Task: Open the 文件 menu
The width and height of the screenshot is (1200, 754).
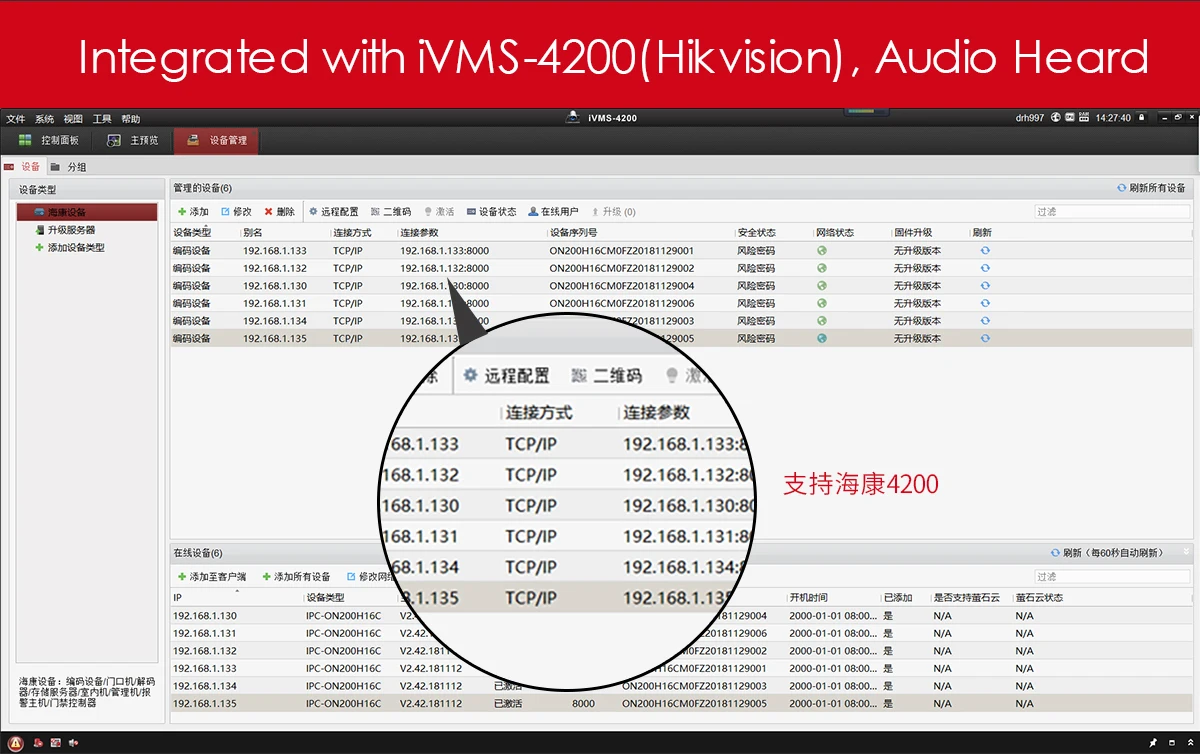Action: click(x=16, y=119)
